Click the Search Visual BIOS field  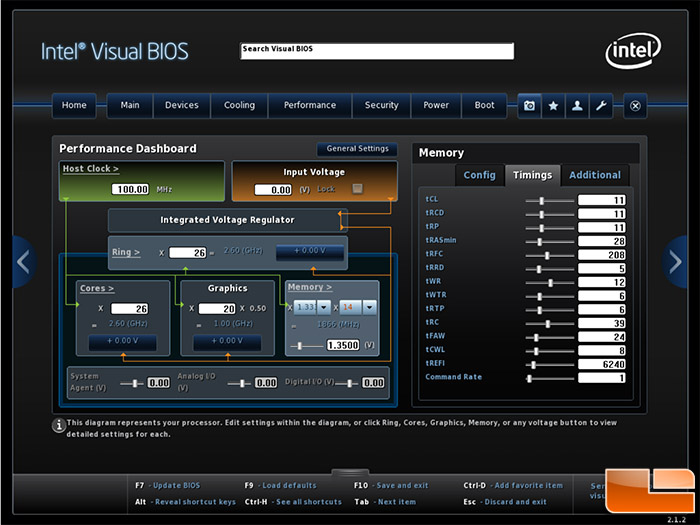click(377, 49)
